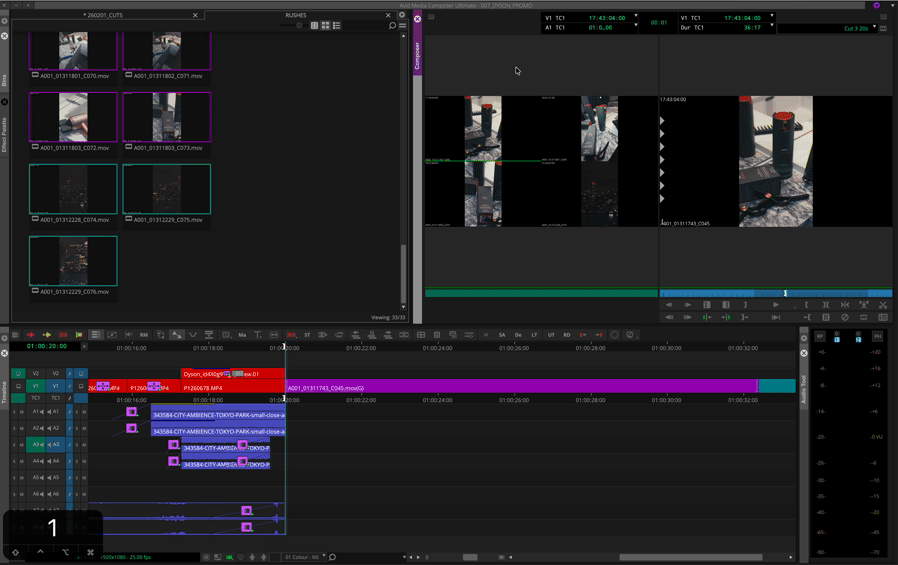Toggle record A3 track selector

(56, 444)
